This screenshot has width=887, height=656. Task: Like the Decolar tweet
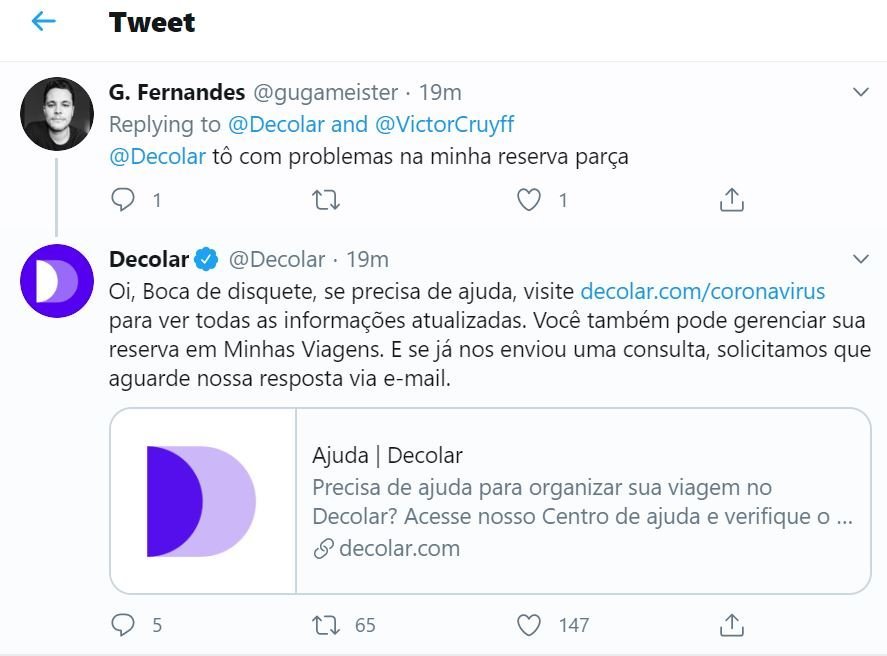(x=529, y=625)
